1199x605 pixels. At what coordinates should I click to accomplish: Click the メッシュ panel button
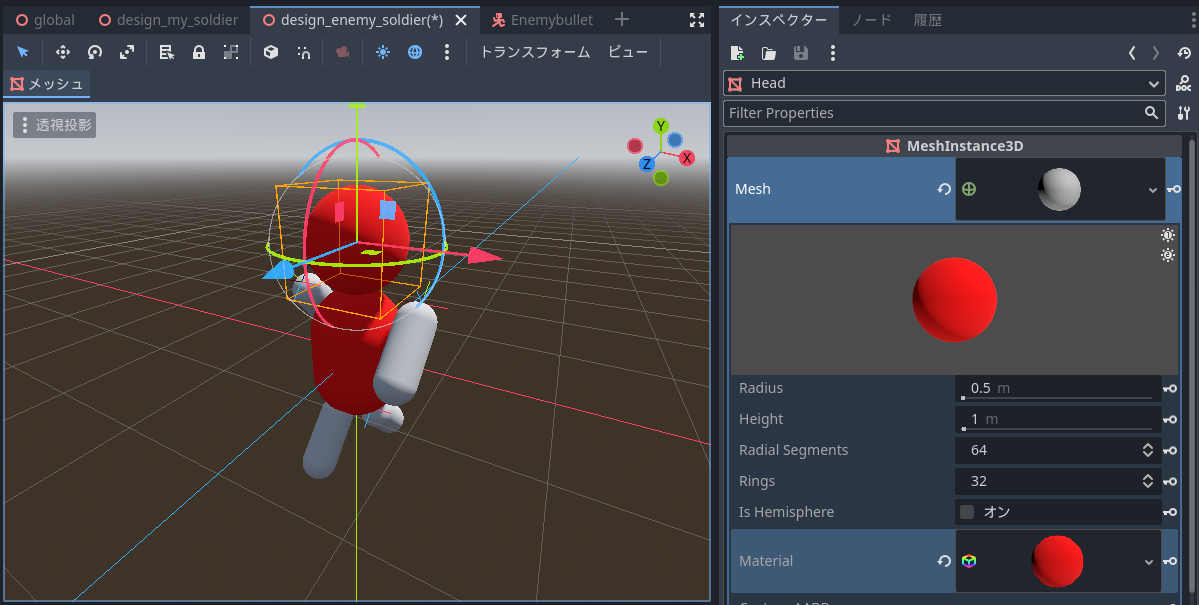(x=45, y=85)
